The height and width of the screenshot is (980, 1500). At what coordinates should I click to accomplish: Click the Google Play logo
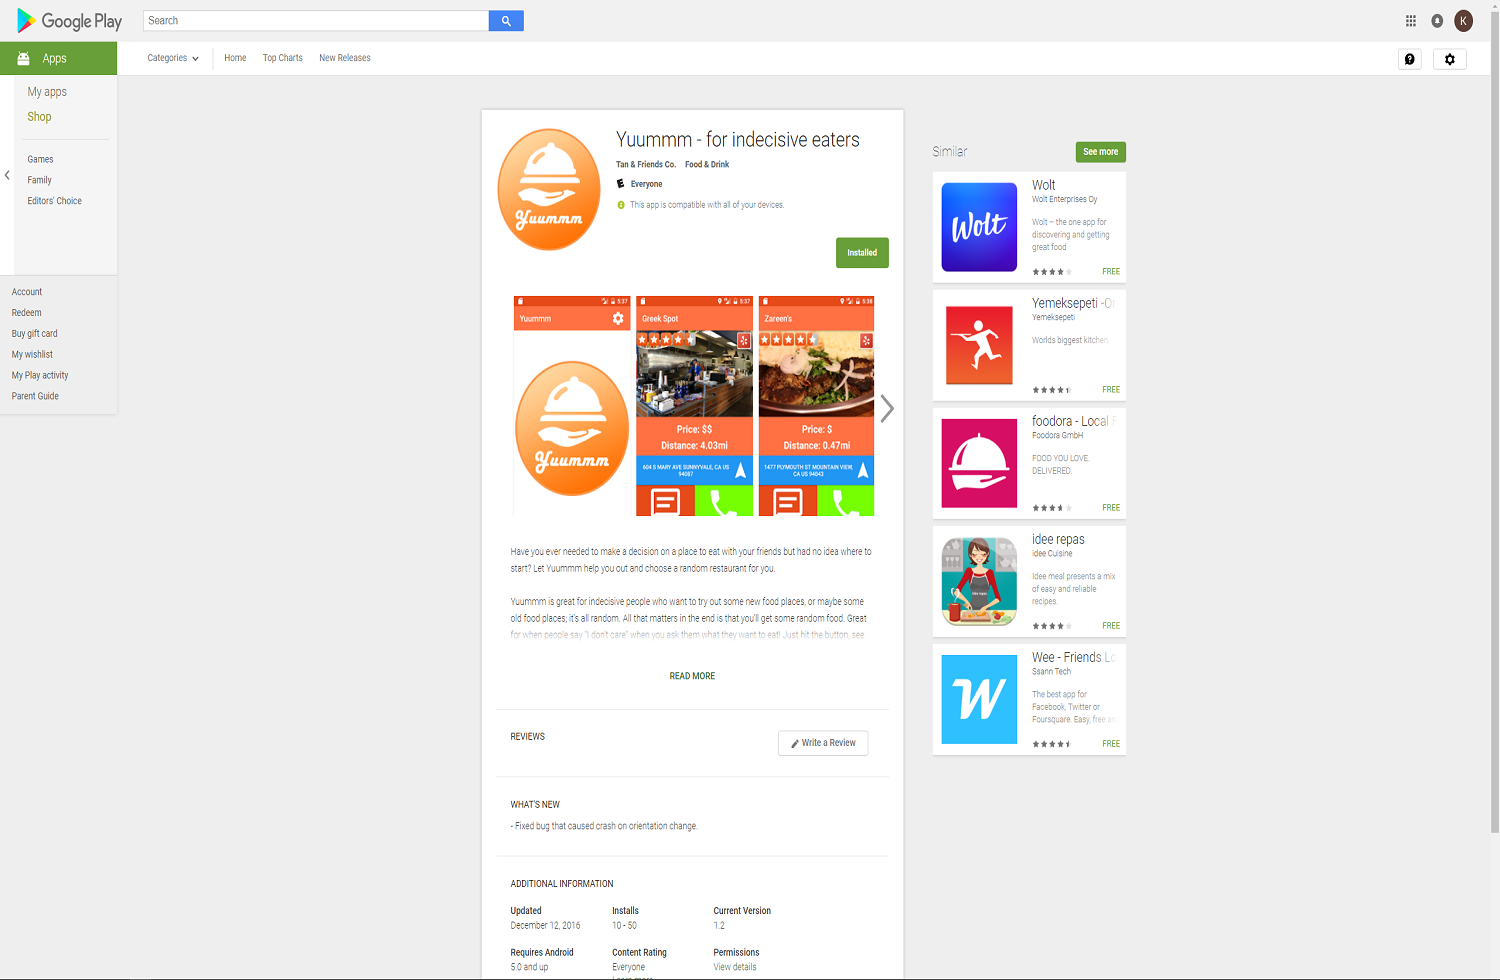[x=69, y=21]
